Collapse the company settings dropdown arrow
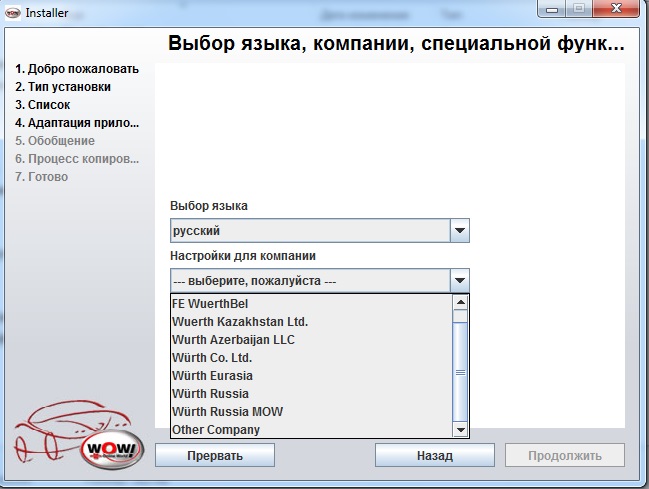 pyautogui.click(x=459, y=281)
